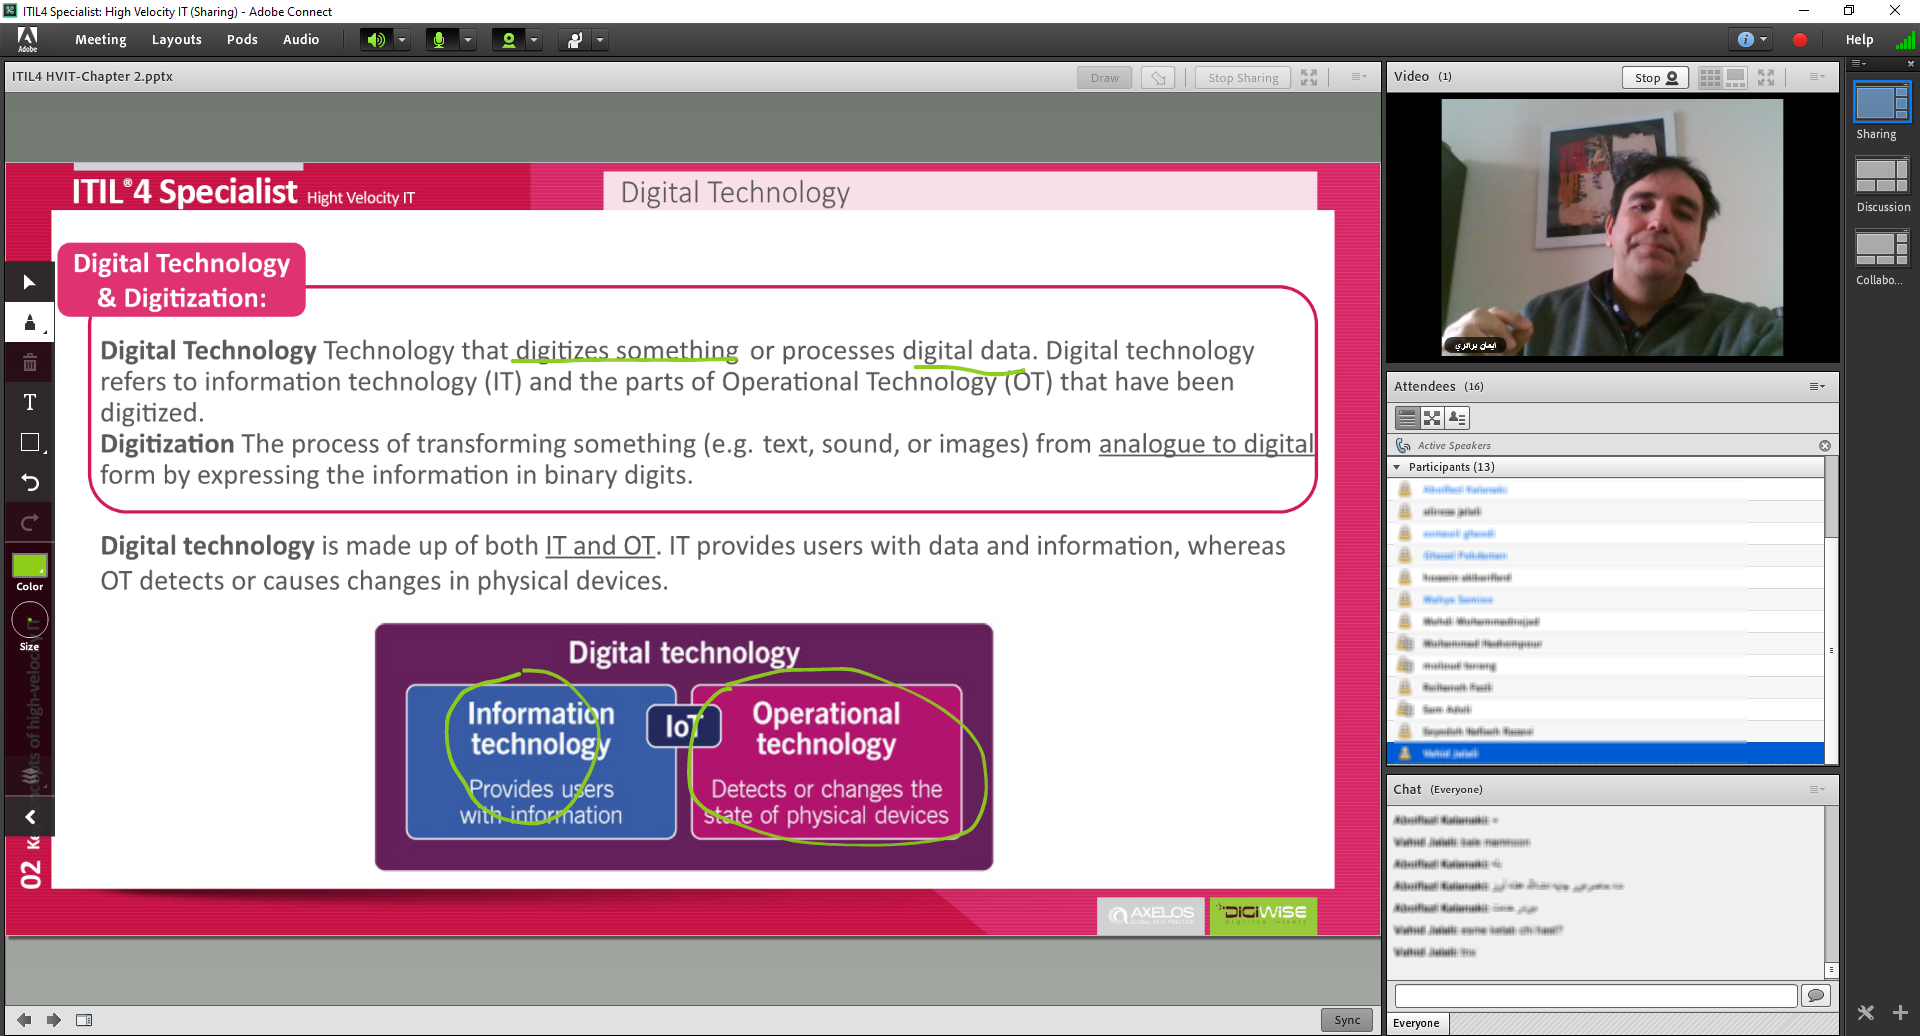
Task: Click the Adobe logo in menu bar
Action: pos(27,40)
